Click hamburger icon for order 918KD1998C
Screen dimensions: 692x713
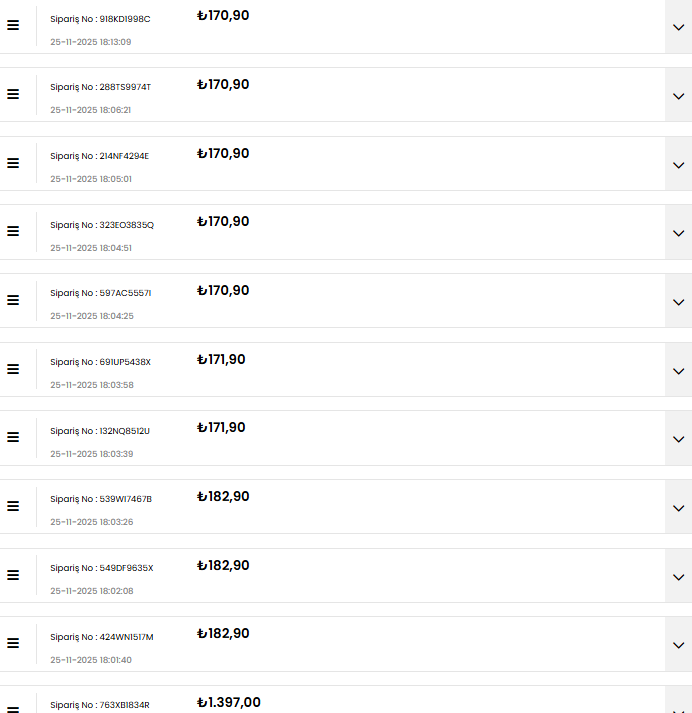click(13, 25)
